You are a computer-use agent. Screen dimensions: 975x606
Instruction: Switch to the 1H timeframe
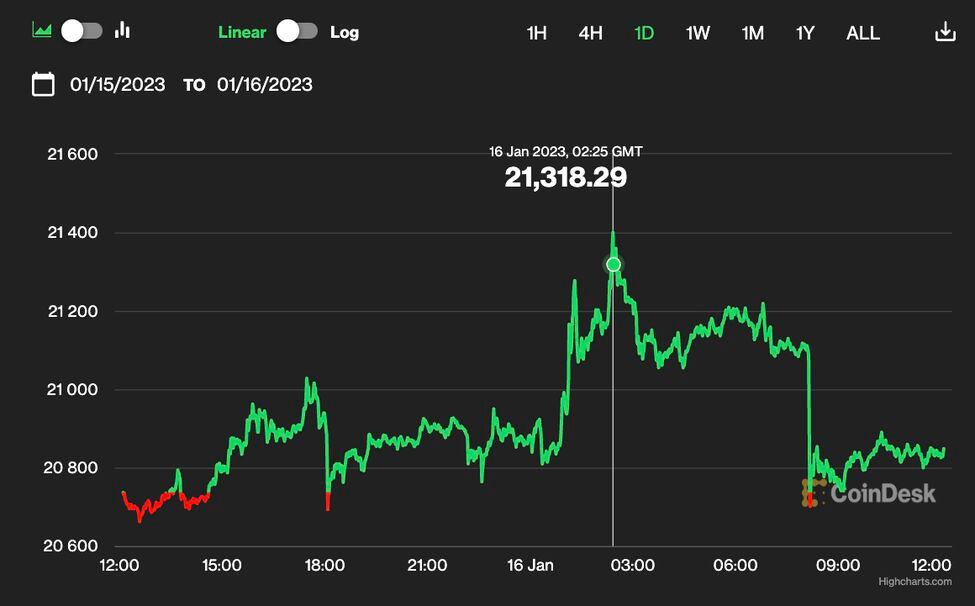[537, 33]
